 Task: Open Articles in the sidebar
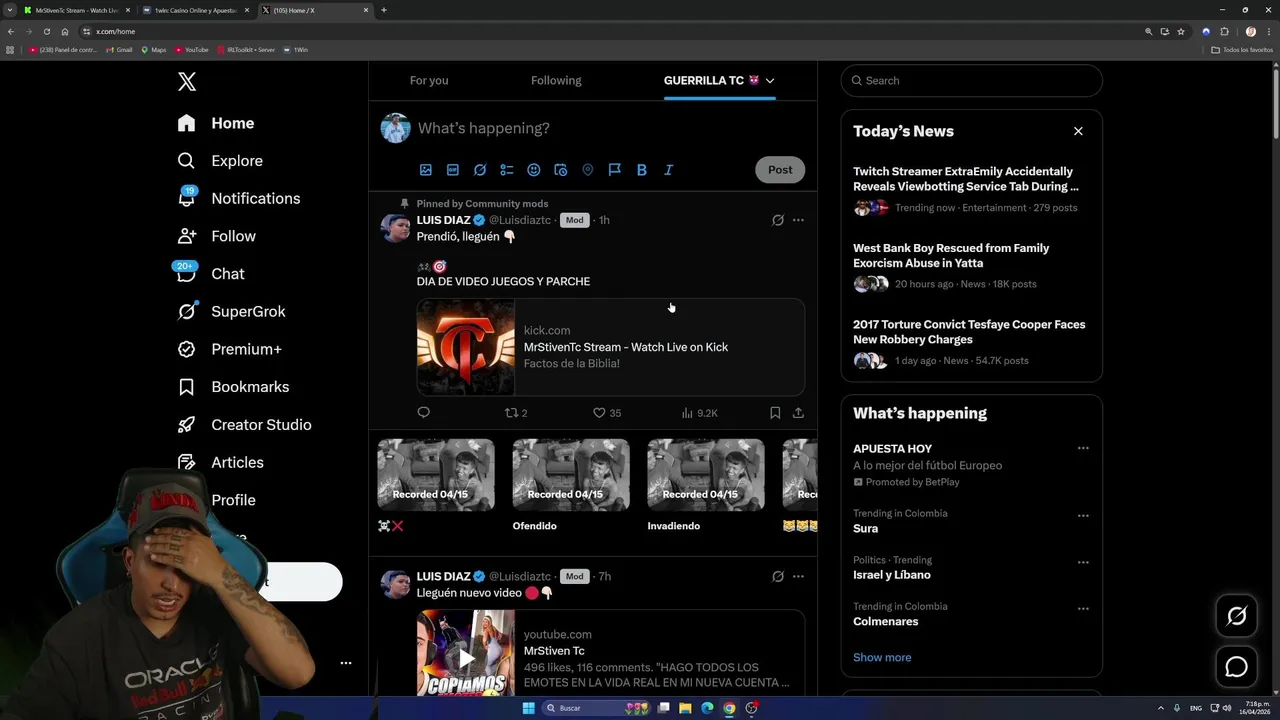click(x=220, y=462)
